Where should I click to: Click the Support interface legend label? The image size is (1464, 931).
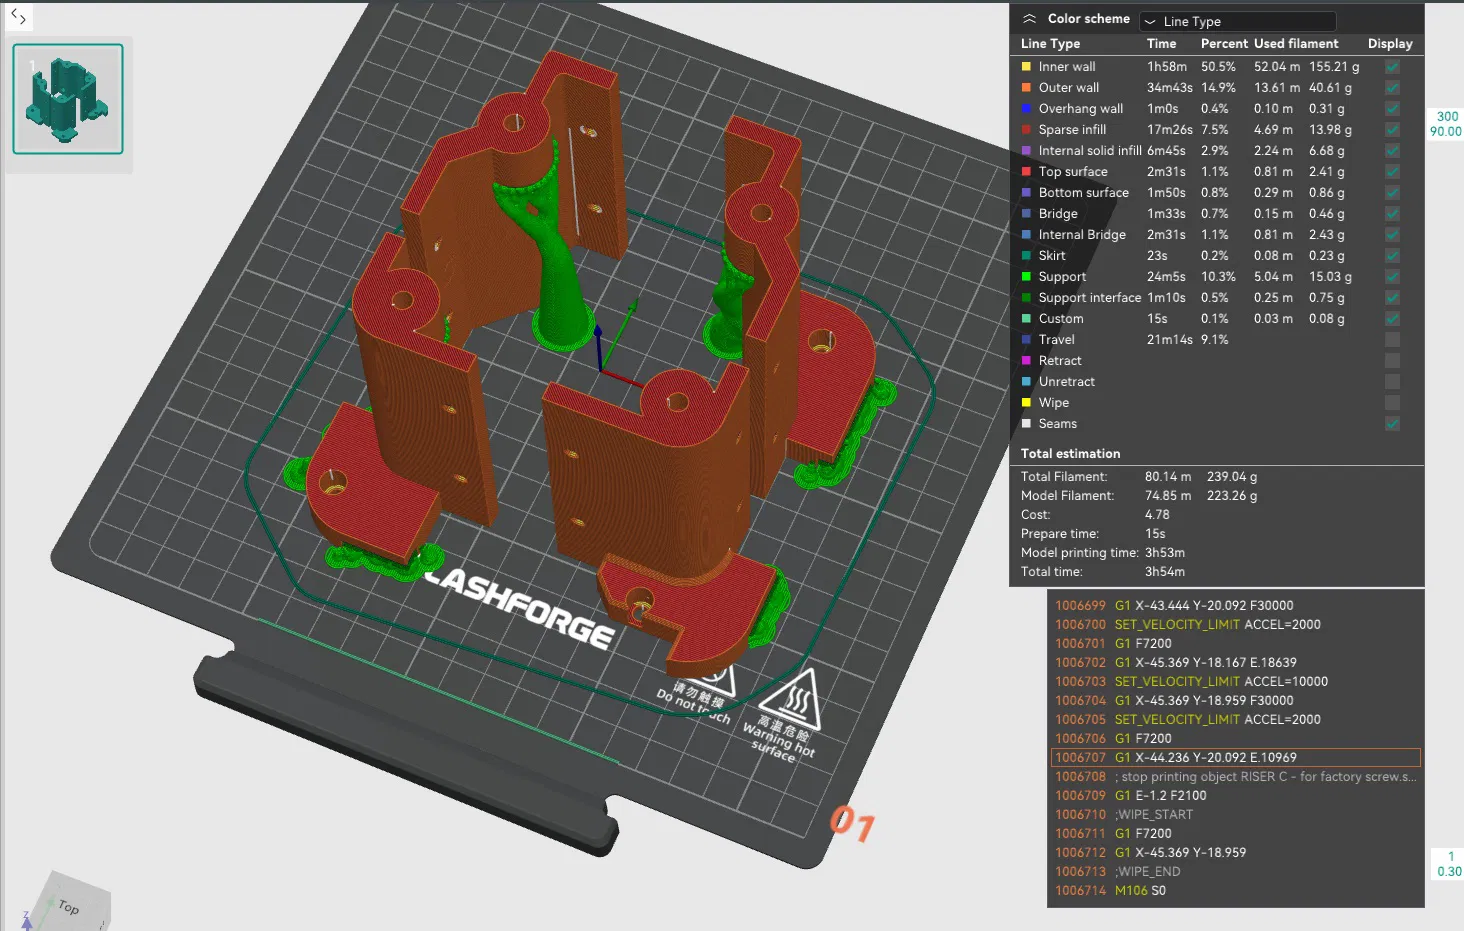coord(1090,298)
